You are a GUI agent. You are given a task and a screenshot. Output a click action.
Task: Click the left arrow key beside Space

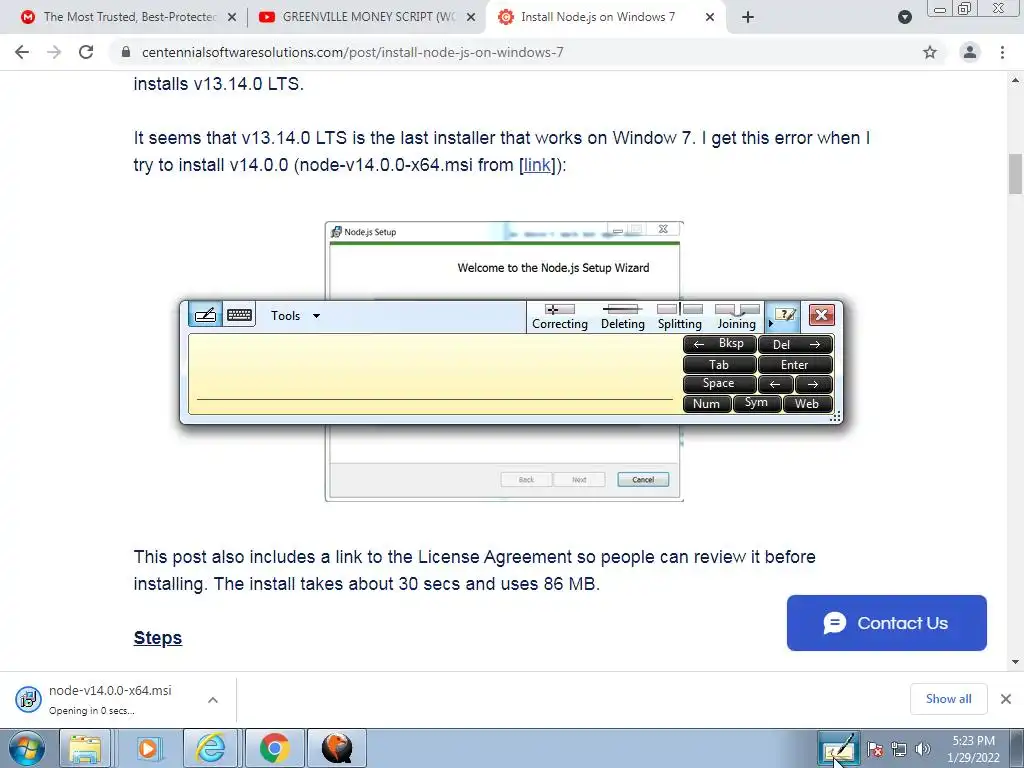coord(776,384)
